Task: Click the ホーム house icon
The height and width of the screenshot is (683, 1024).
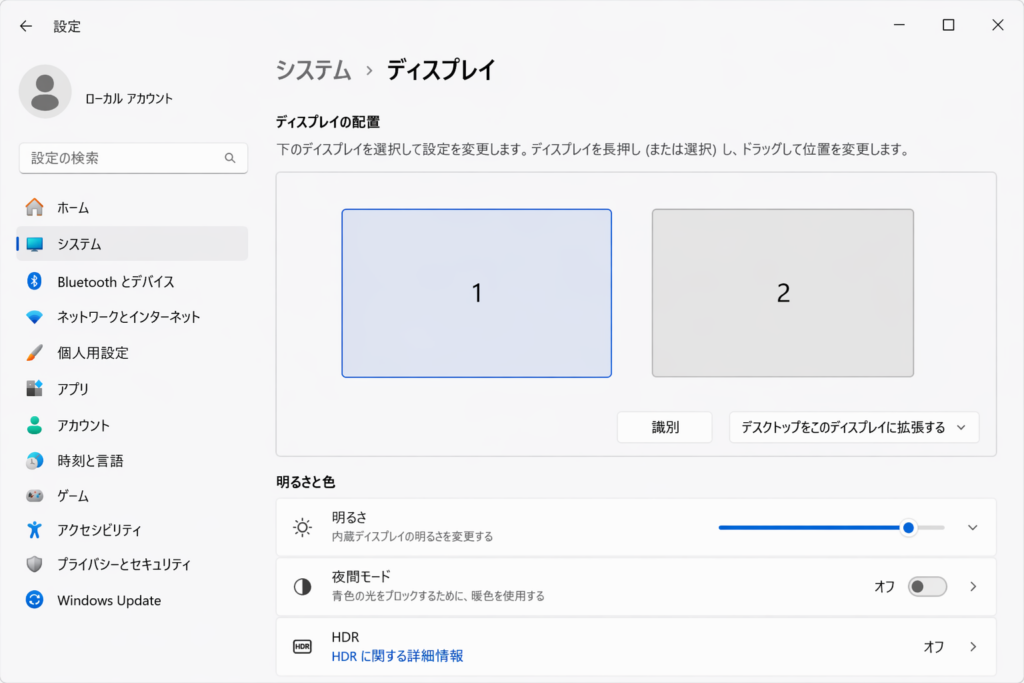Action: (x=35, y=208)
